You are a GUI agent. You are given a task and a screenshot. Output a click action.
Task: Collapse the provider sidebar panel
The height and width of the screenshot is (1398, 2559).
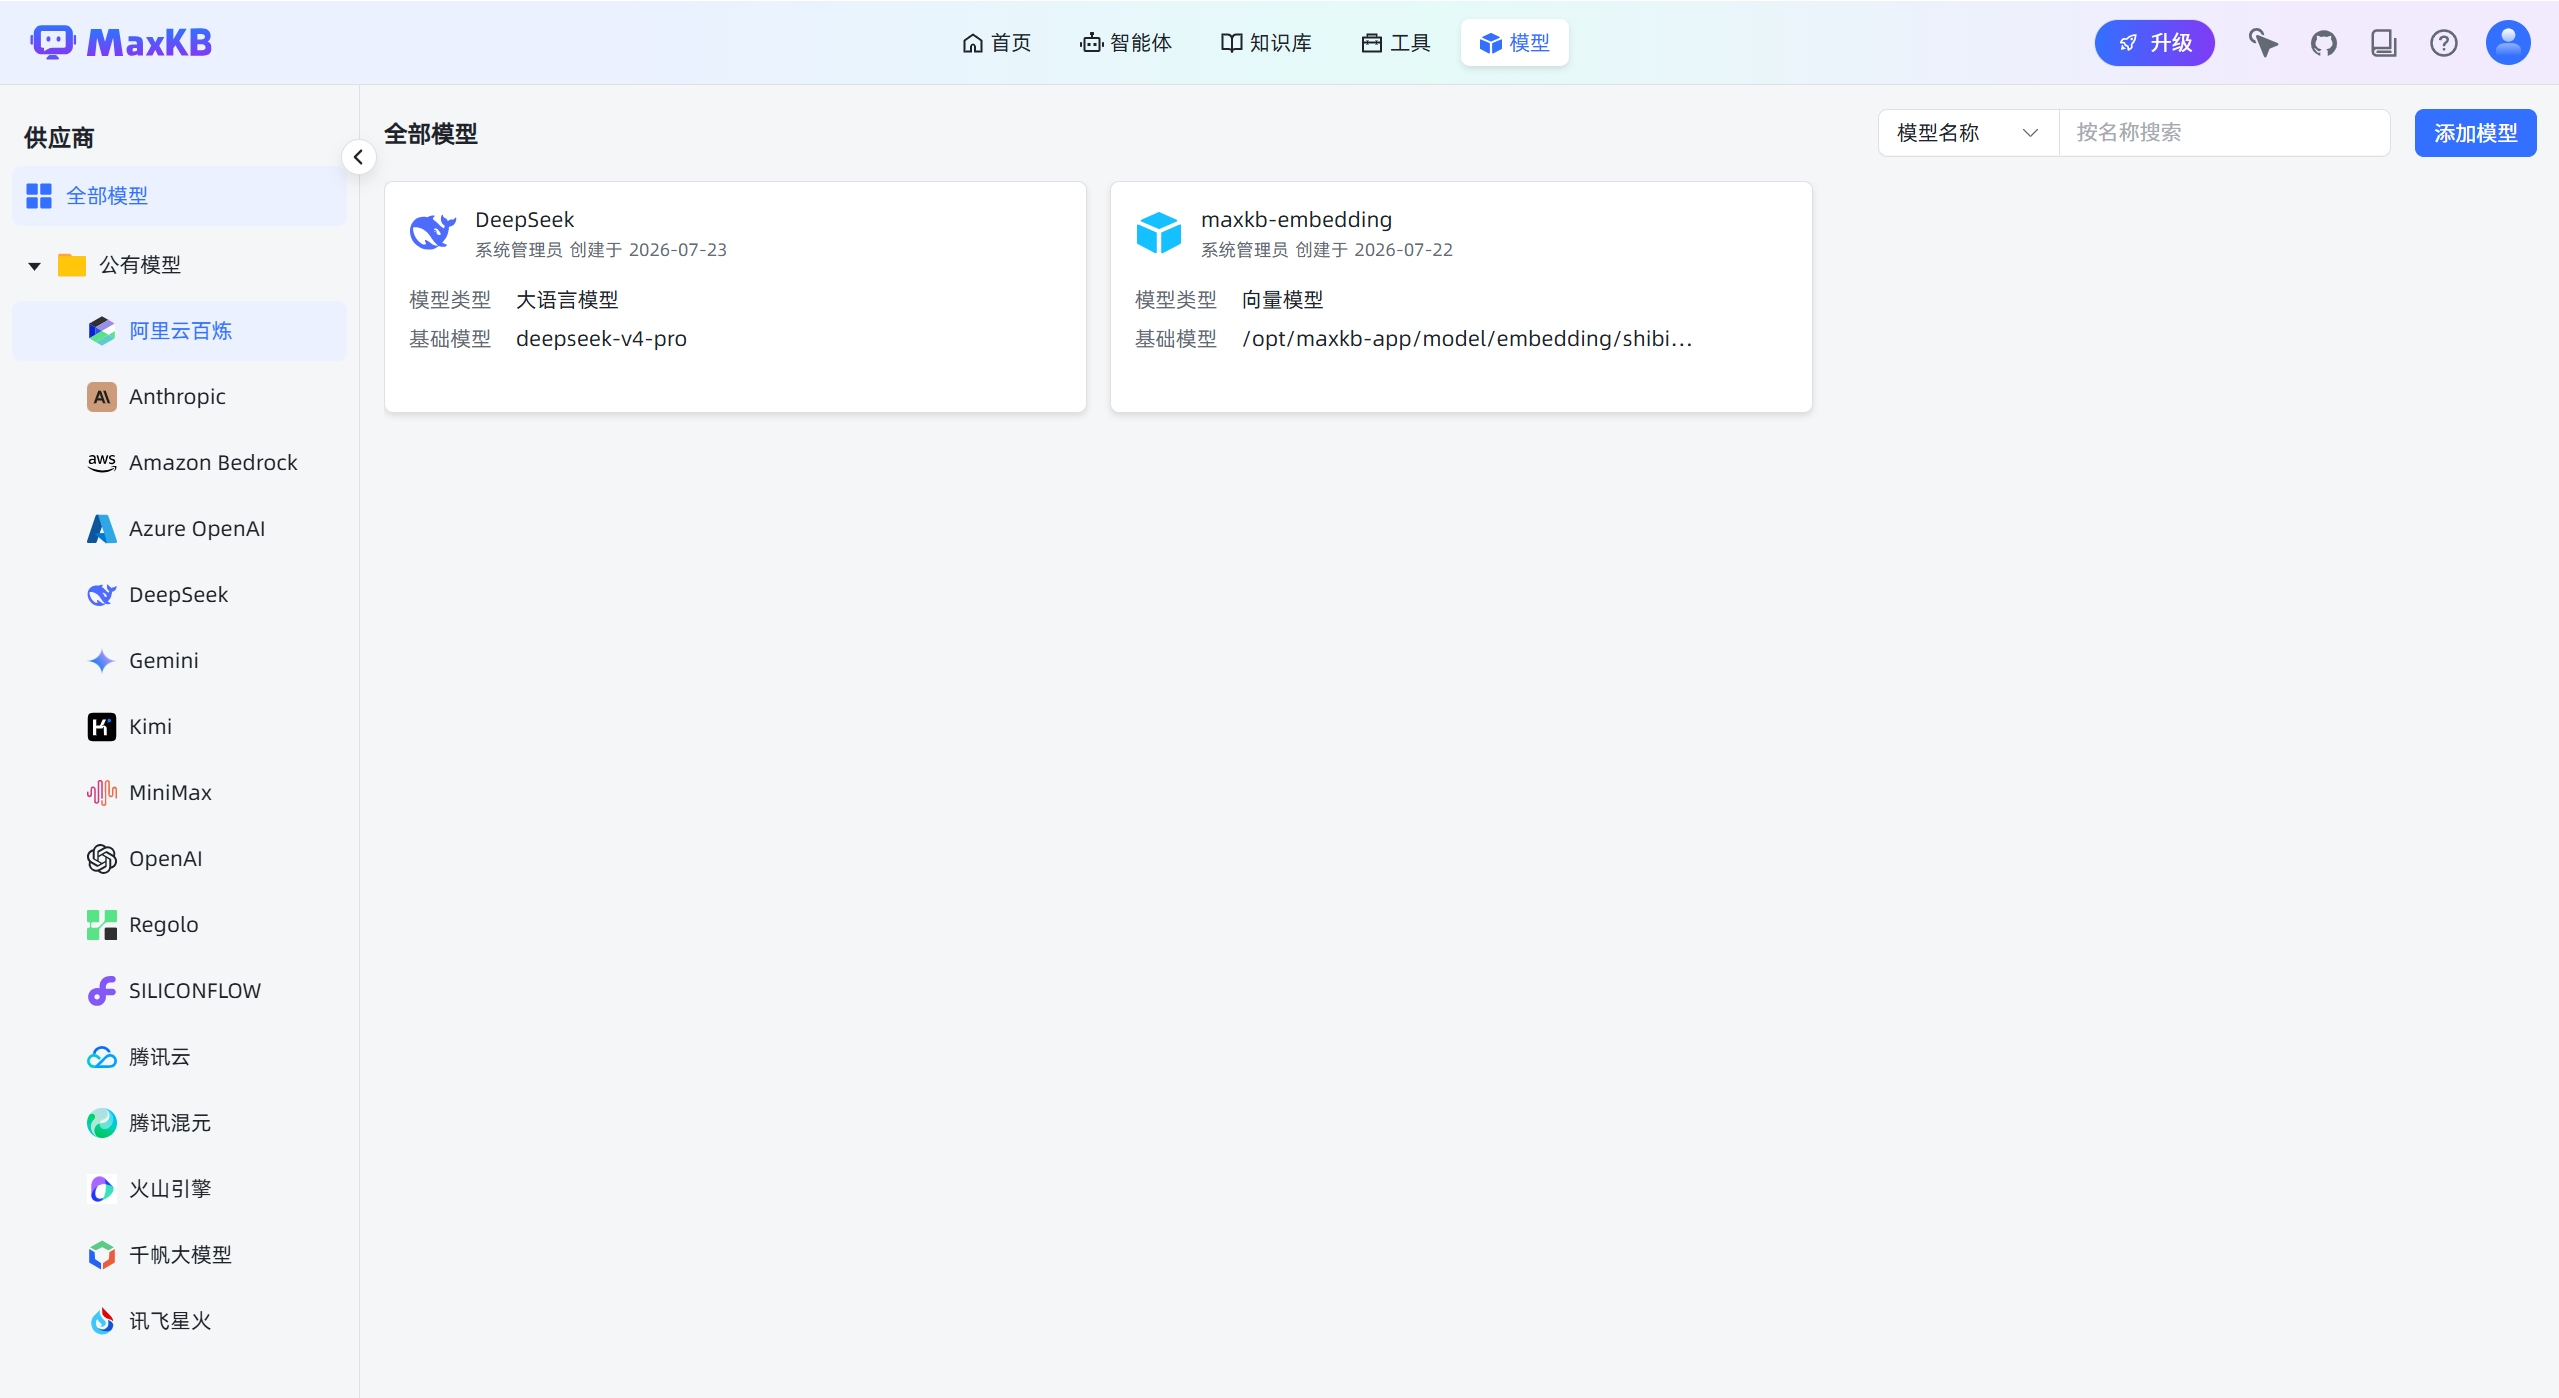click(358, 157)
